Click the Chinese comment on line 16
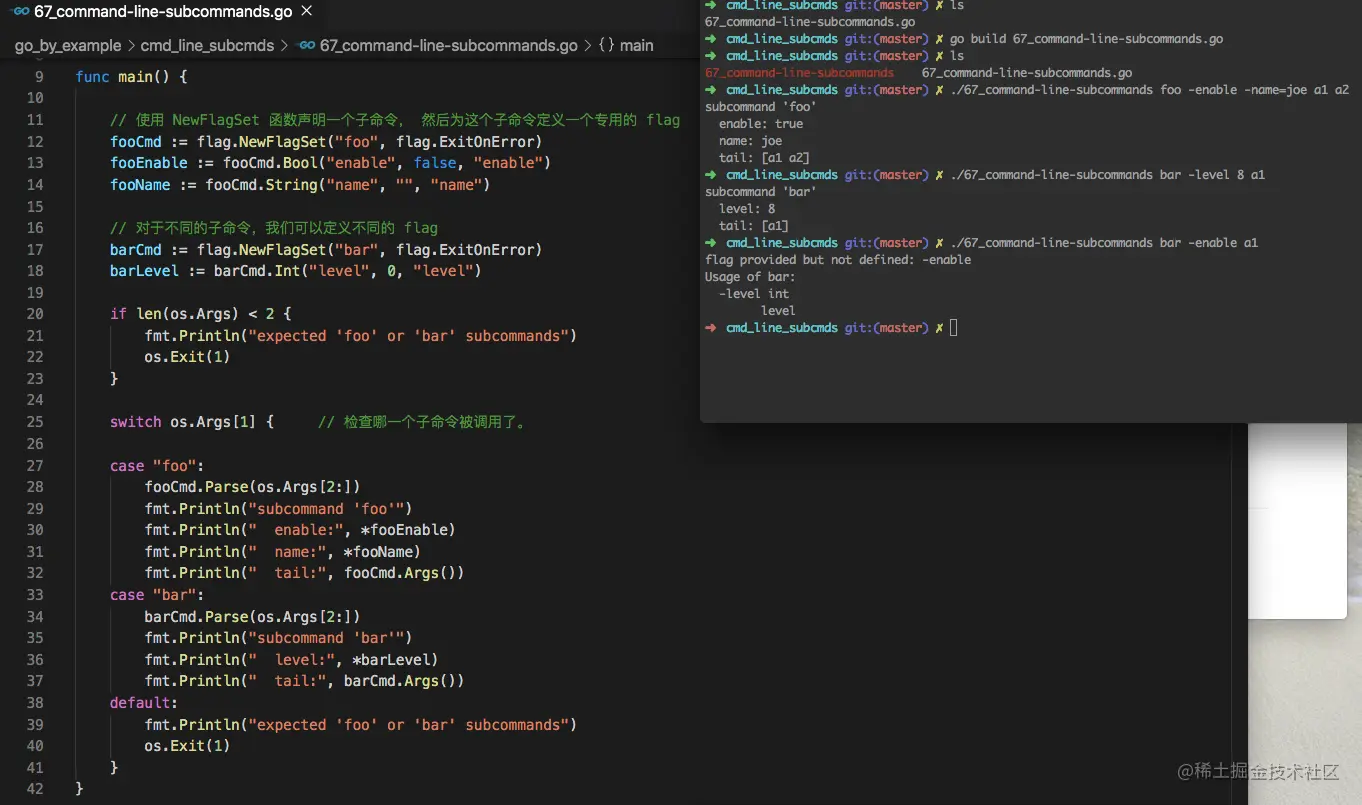 [273, 228]
